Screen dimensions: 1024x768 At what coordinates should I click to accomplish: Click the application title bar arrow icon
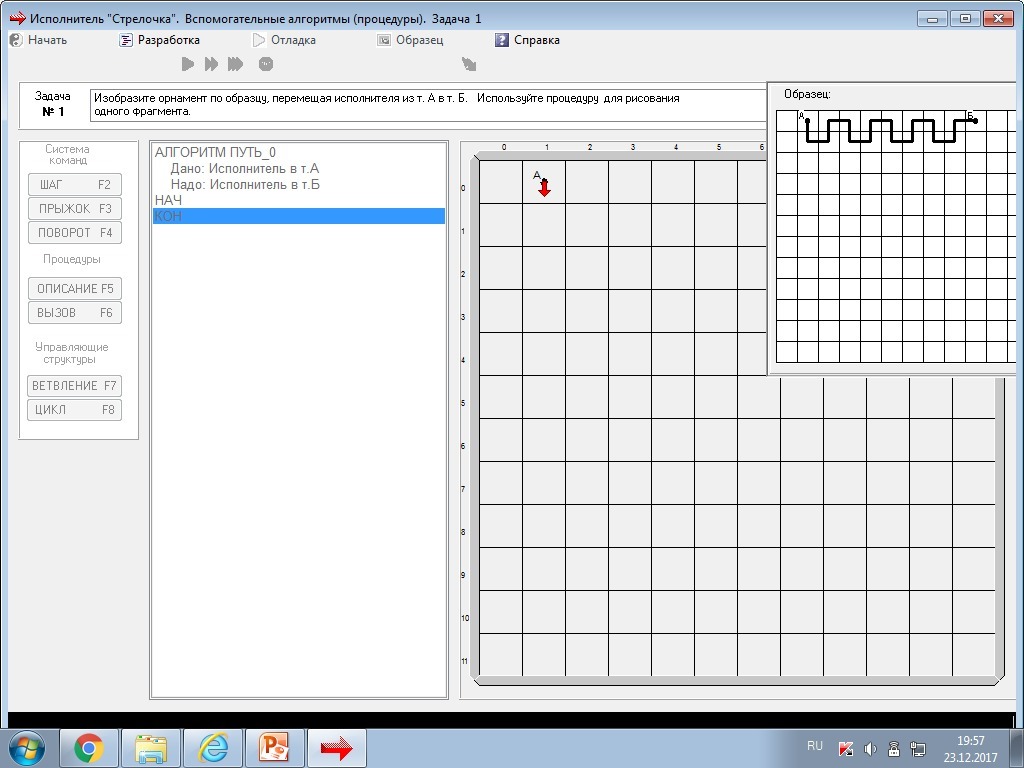(x=18, y=18)
